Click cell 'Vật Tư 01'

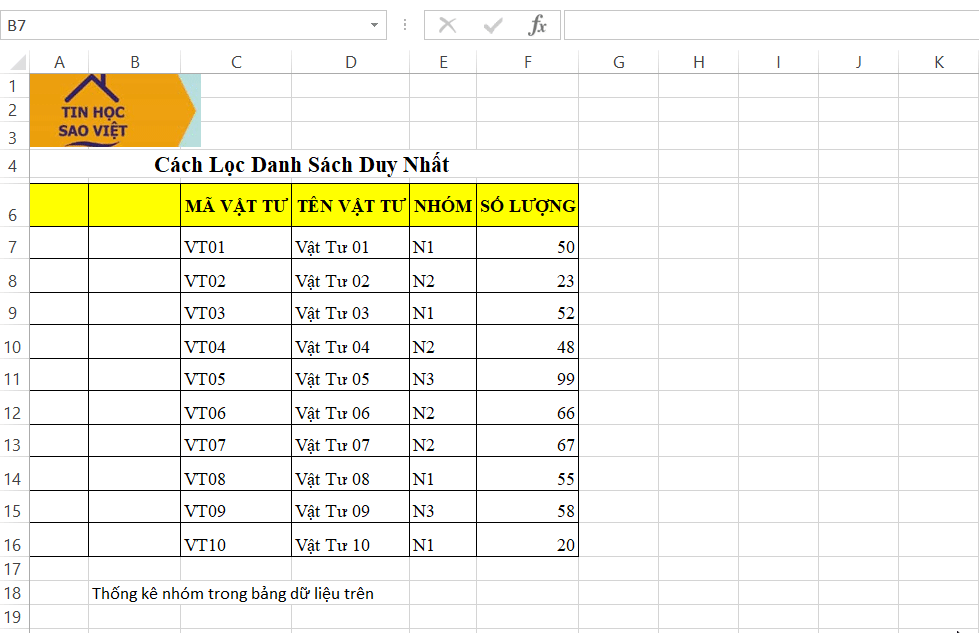[x=351, y=243]
